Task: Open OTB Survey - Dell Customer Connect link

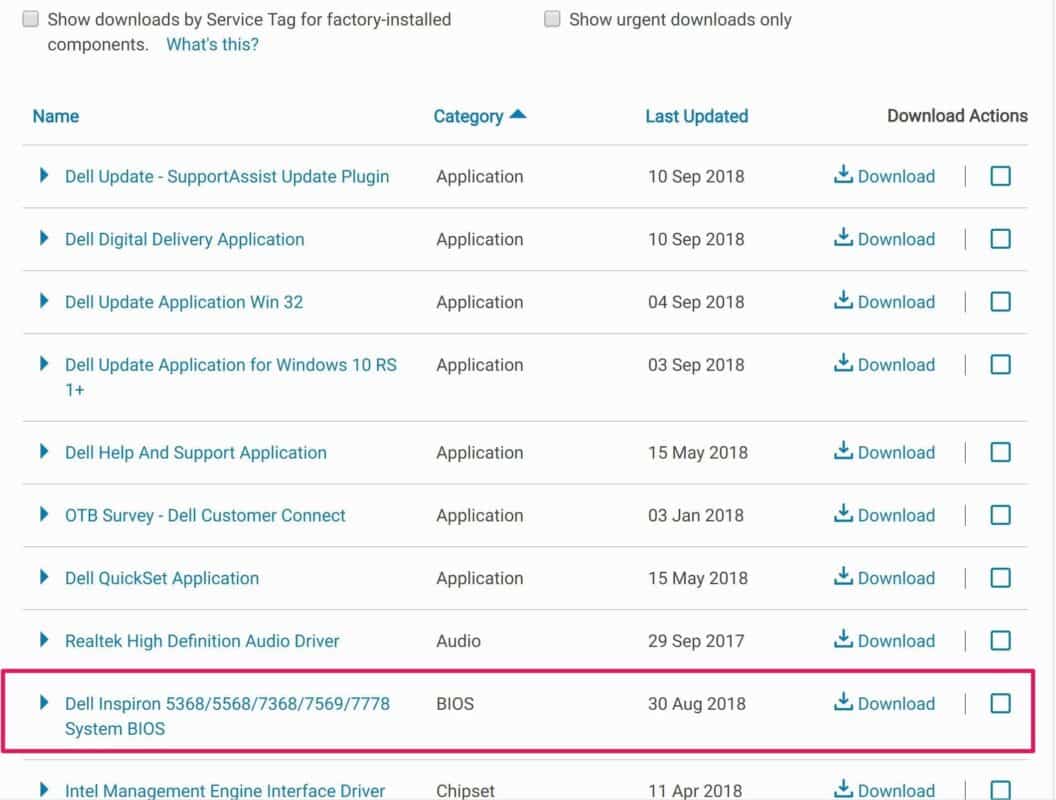Action: click(x=205, y=515)
